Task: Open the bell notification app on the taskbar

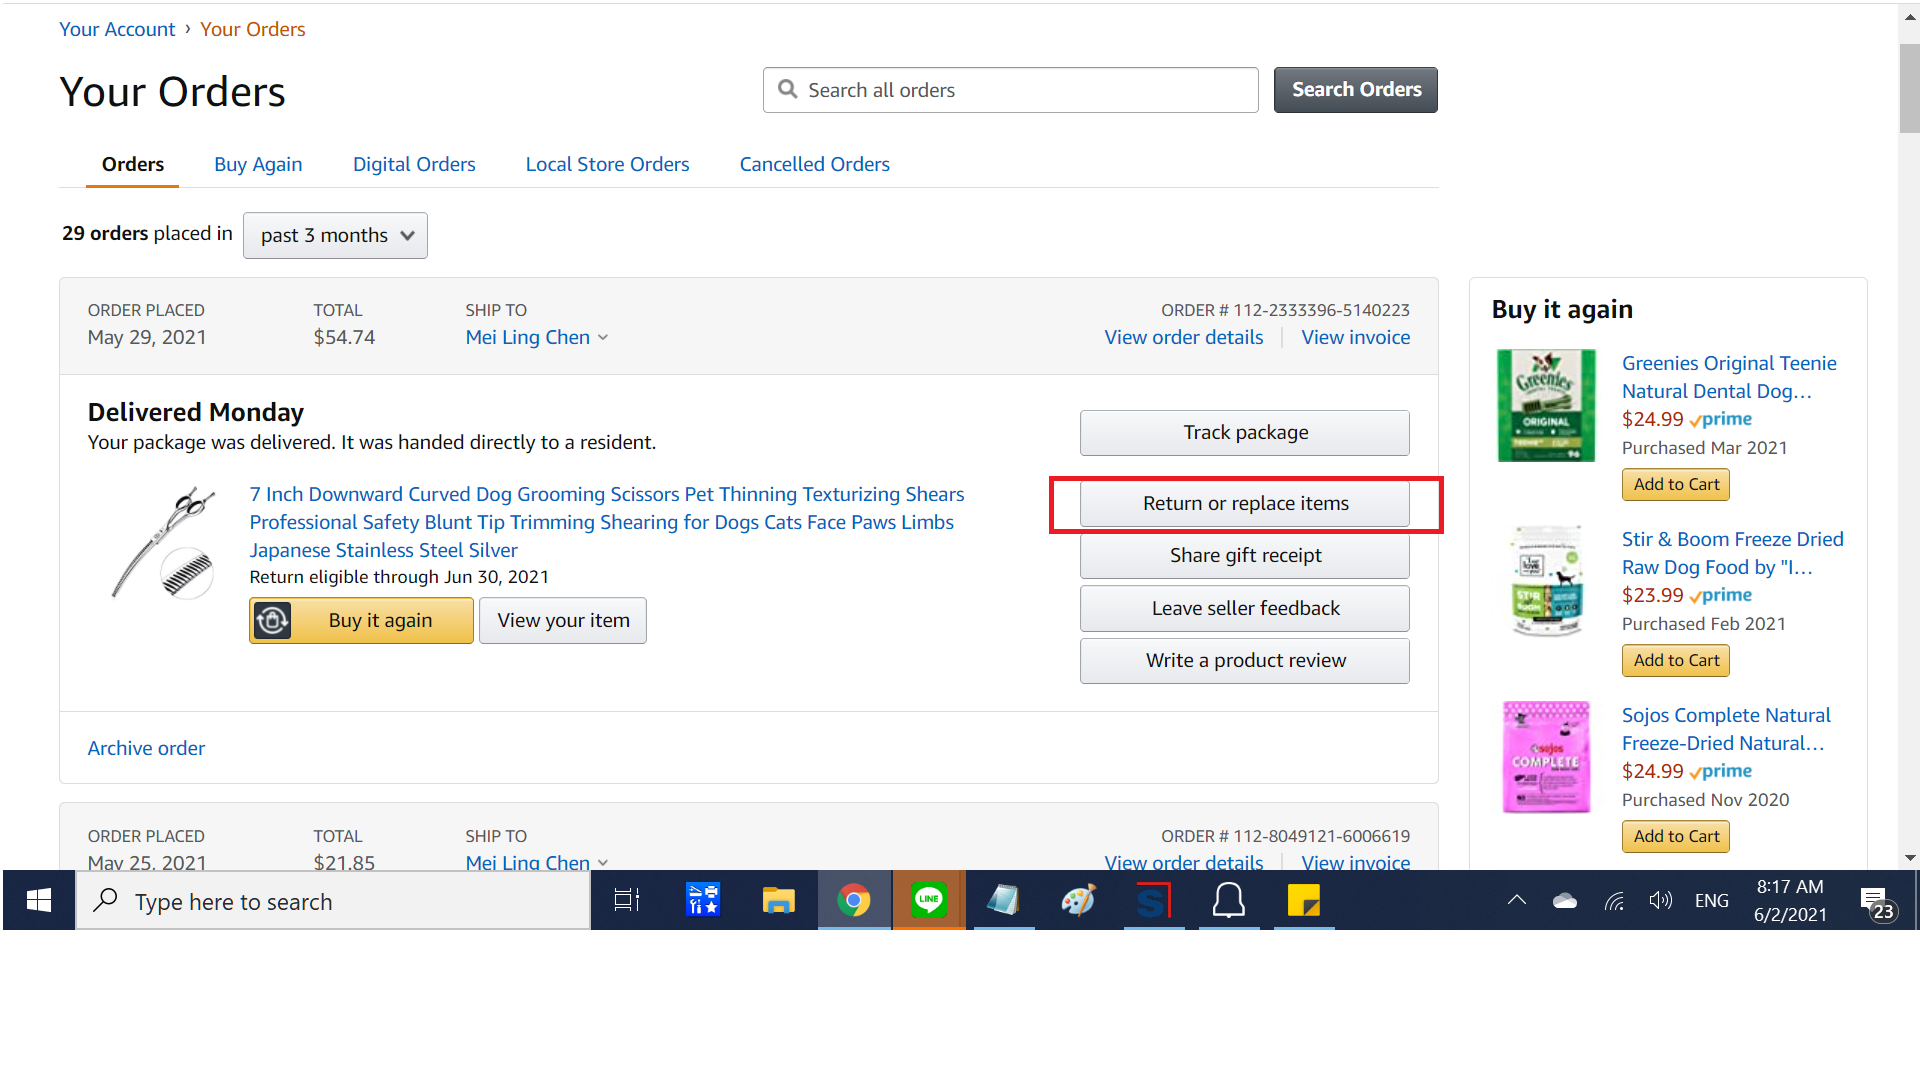Action: [1228, 901]
